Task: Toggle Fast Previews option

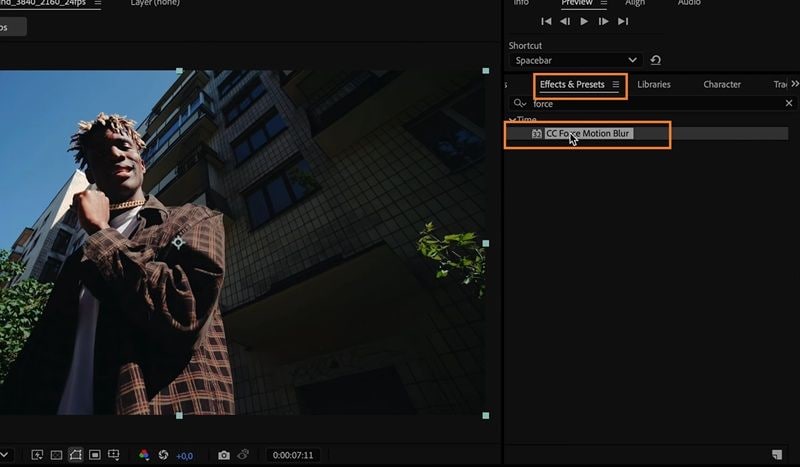Action: coord(37,455)
